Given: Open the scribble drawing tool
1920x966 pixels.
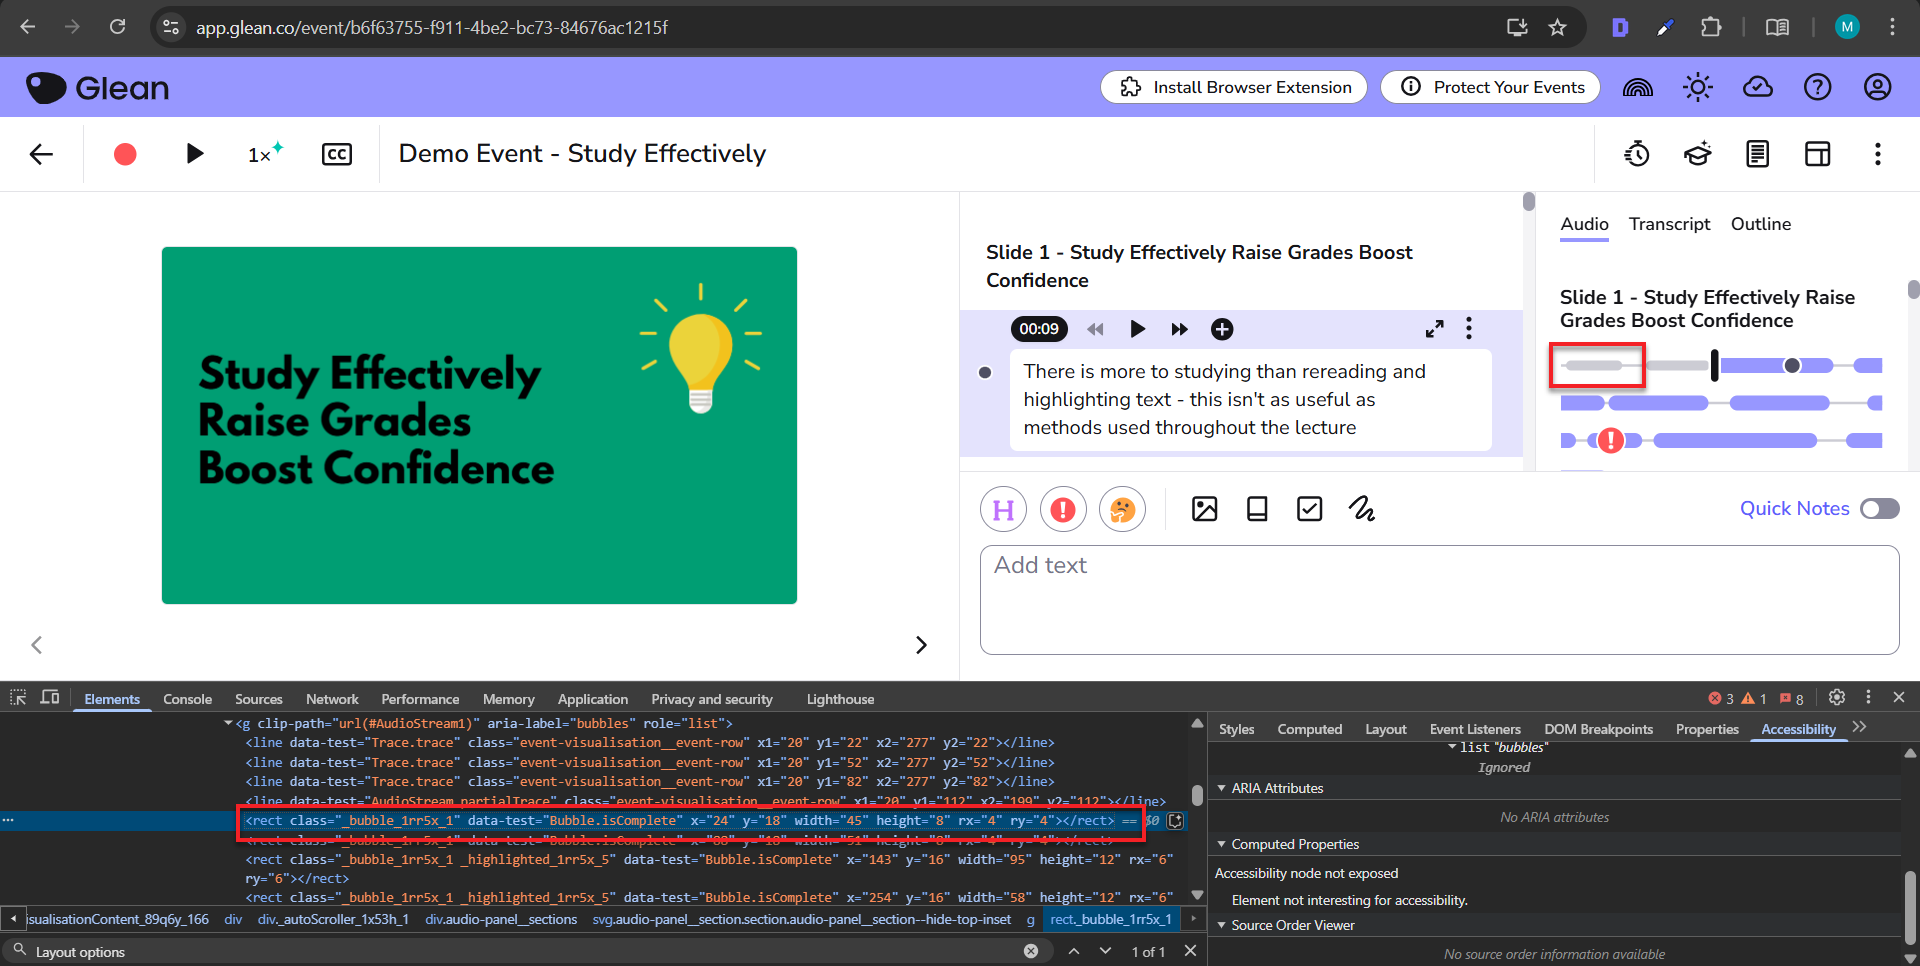Looking at the screenshot, I should click(x=1361, y=509).
